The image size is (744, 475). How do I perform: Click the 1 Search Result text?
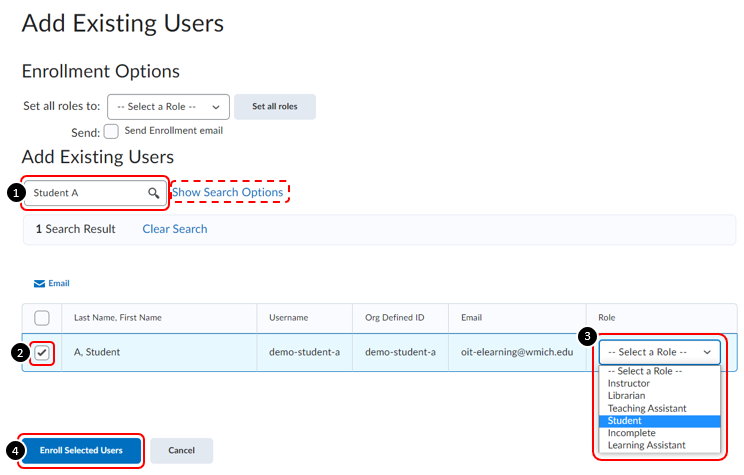pyautogui.click(x=75, y=229)
